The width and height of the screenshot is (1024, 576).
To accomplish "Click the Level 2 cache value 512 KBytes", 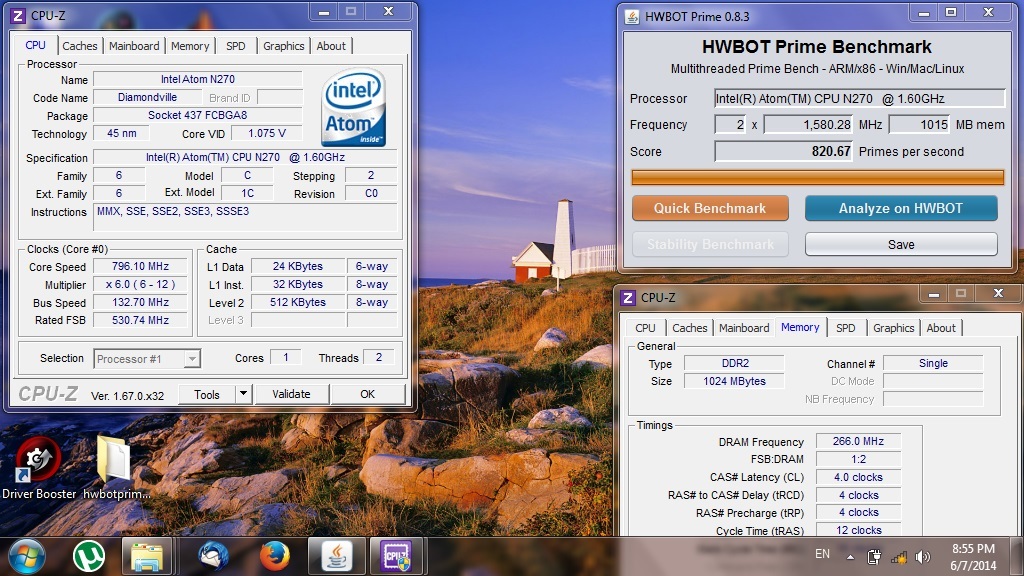I will pyautogui.click(x=298, y=302).
